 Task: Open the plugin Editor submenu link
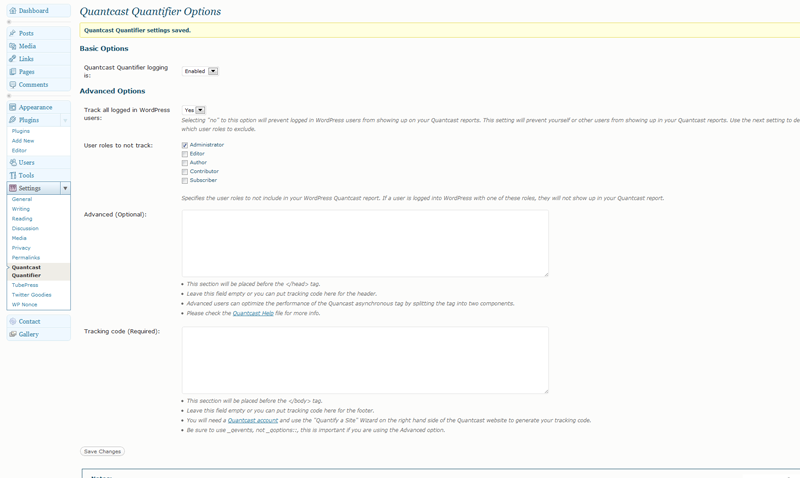pyautogui.click(x=19, y=150)
